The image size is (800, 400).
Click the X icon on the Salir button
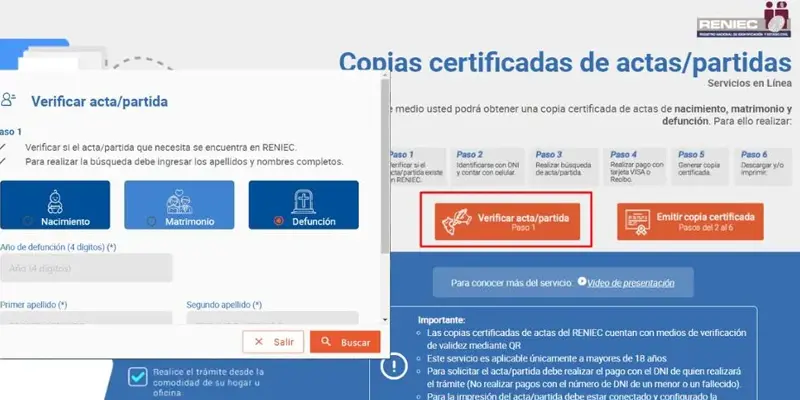click(259, 342)
